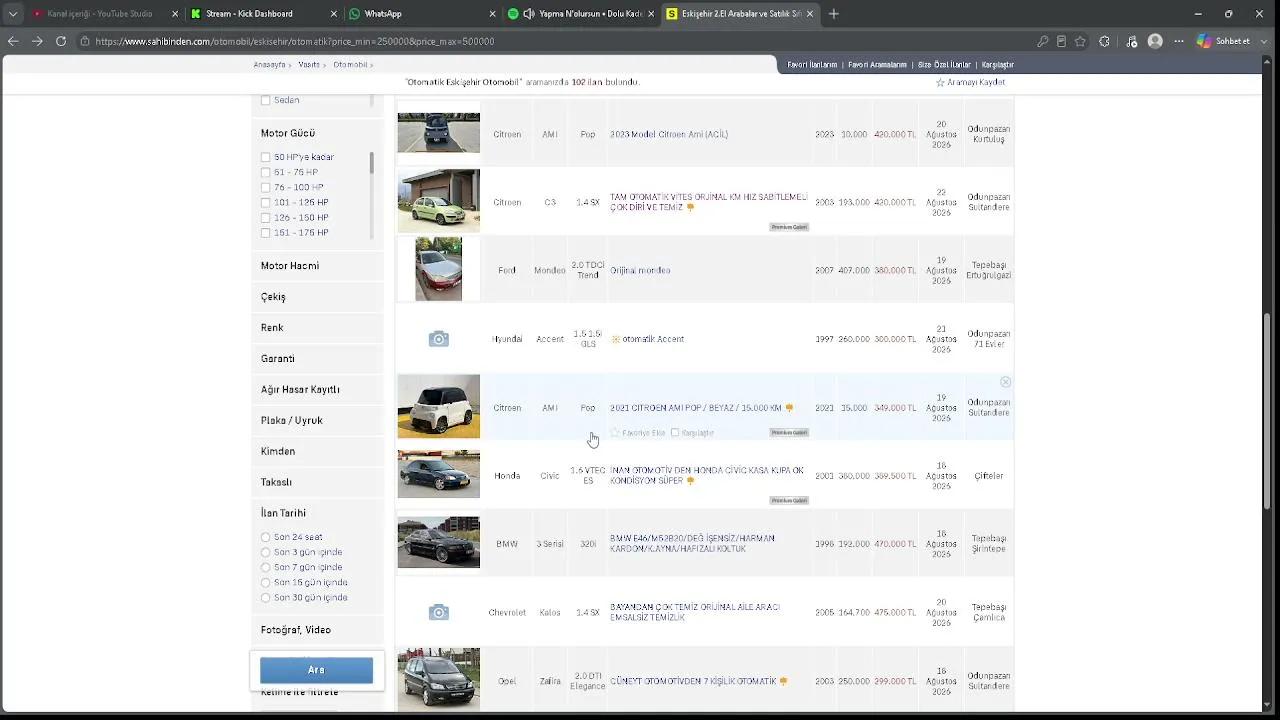Go back using the browser back arrow
This screenshot has width=1280, height=720.
[13, 41]
